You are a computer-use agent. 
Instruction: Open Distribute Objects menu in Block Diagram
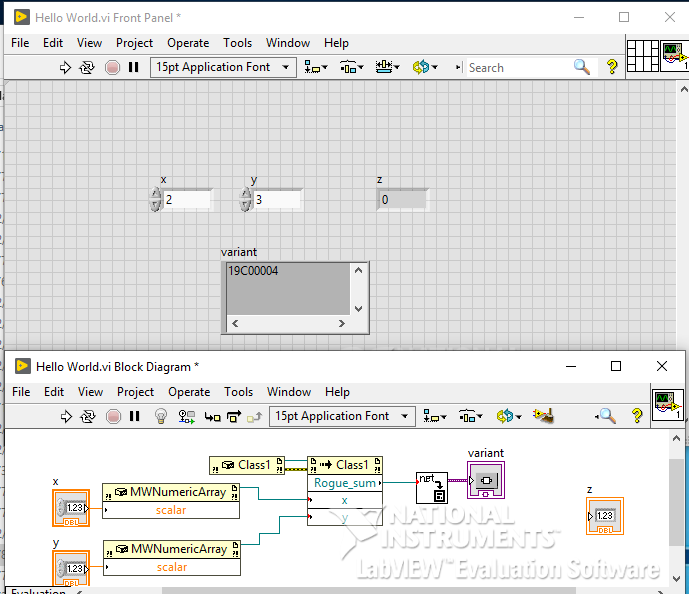click(471, 416)
